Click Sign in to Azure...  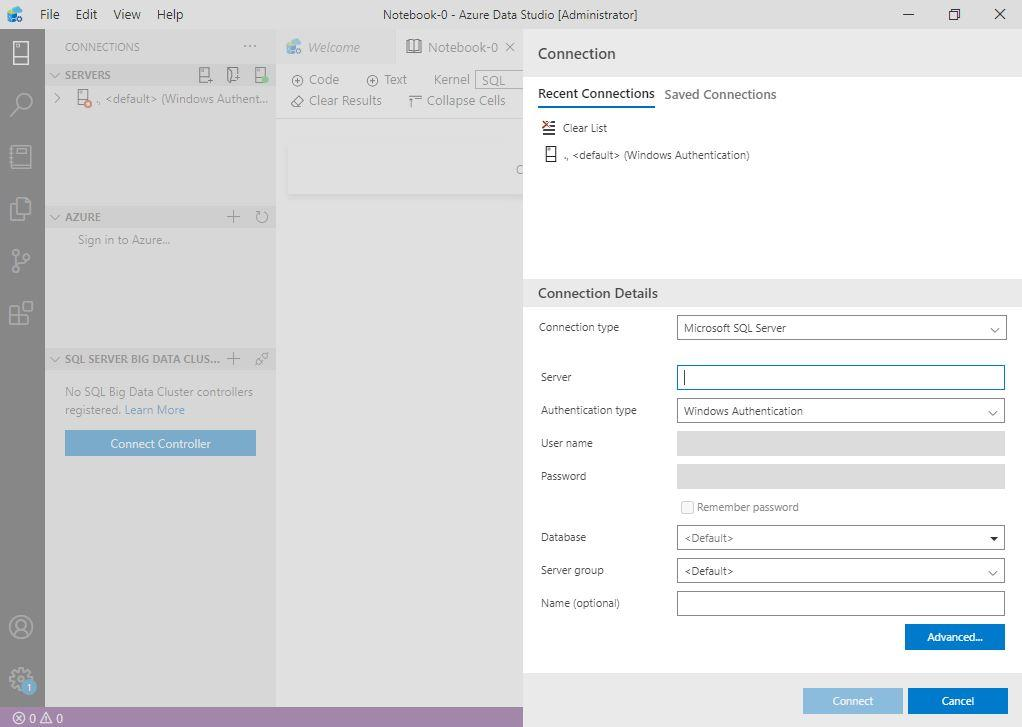pos(124,240)
